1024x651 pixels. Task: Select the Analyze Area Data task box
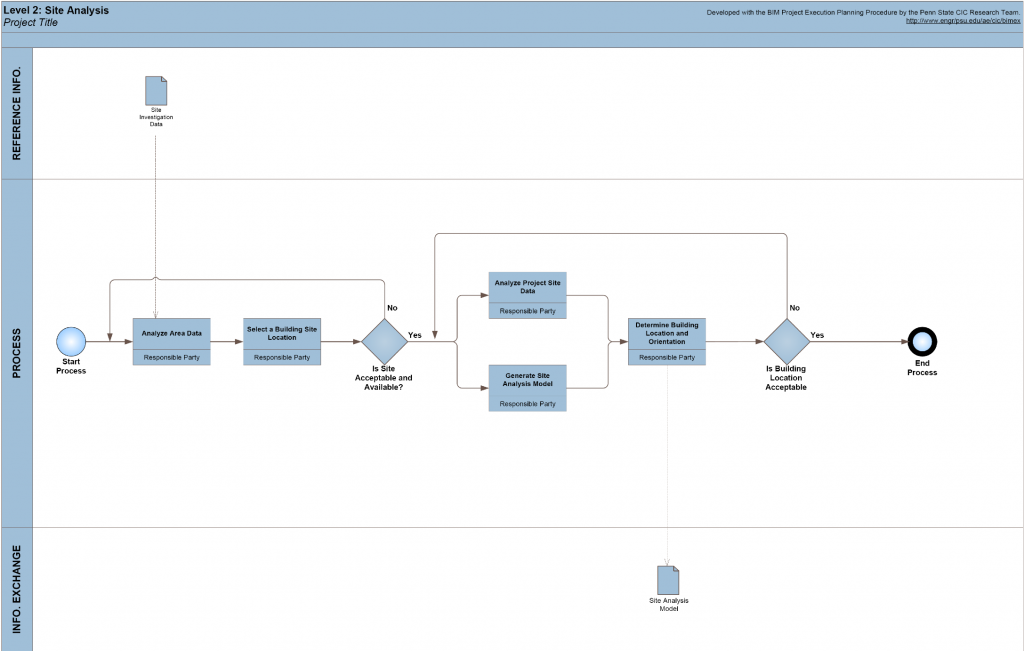pos(172,333)
